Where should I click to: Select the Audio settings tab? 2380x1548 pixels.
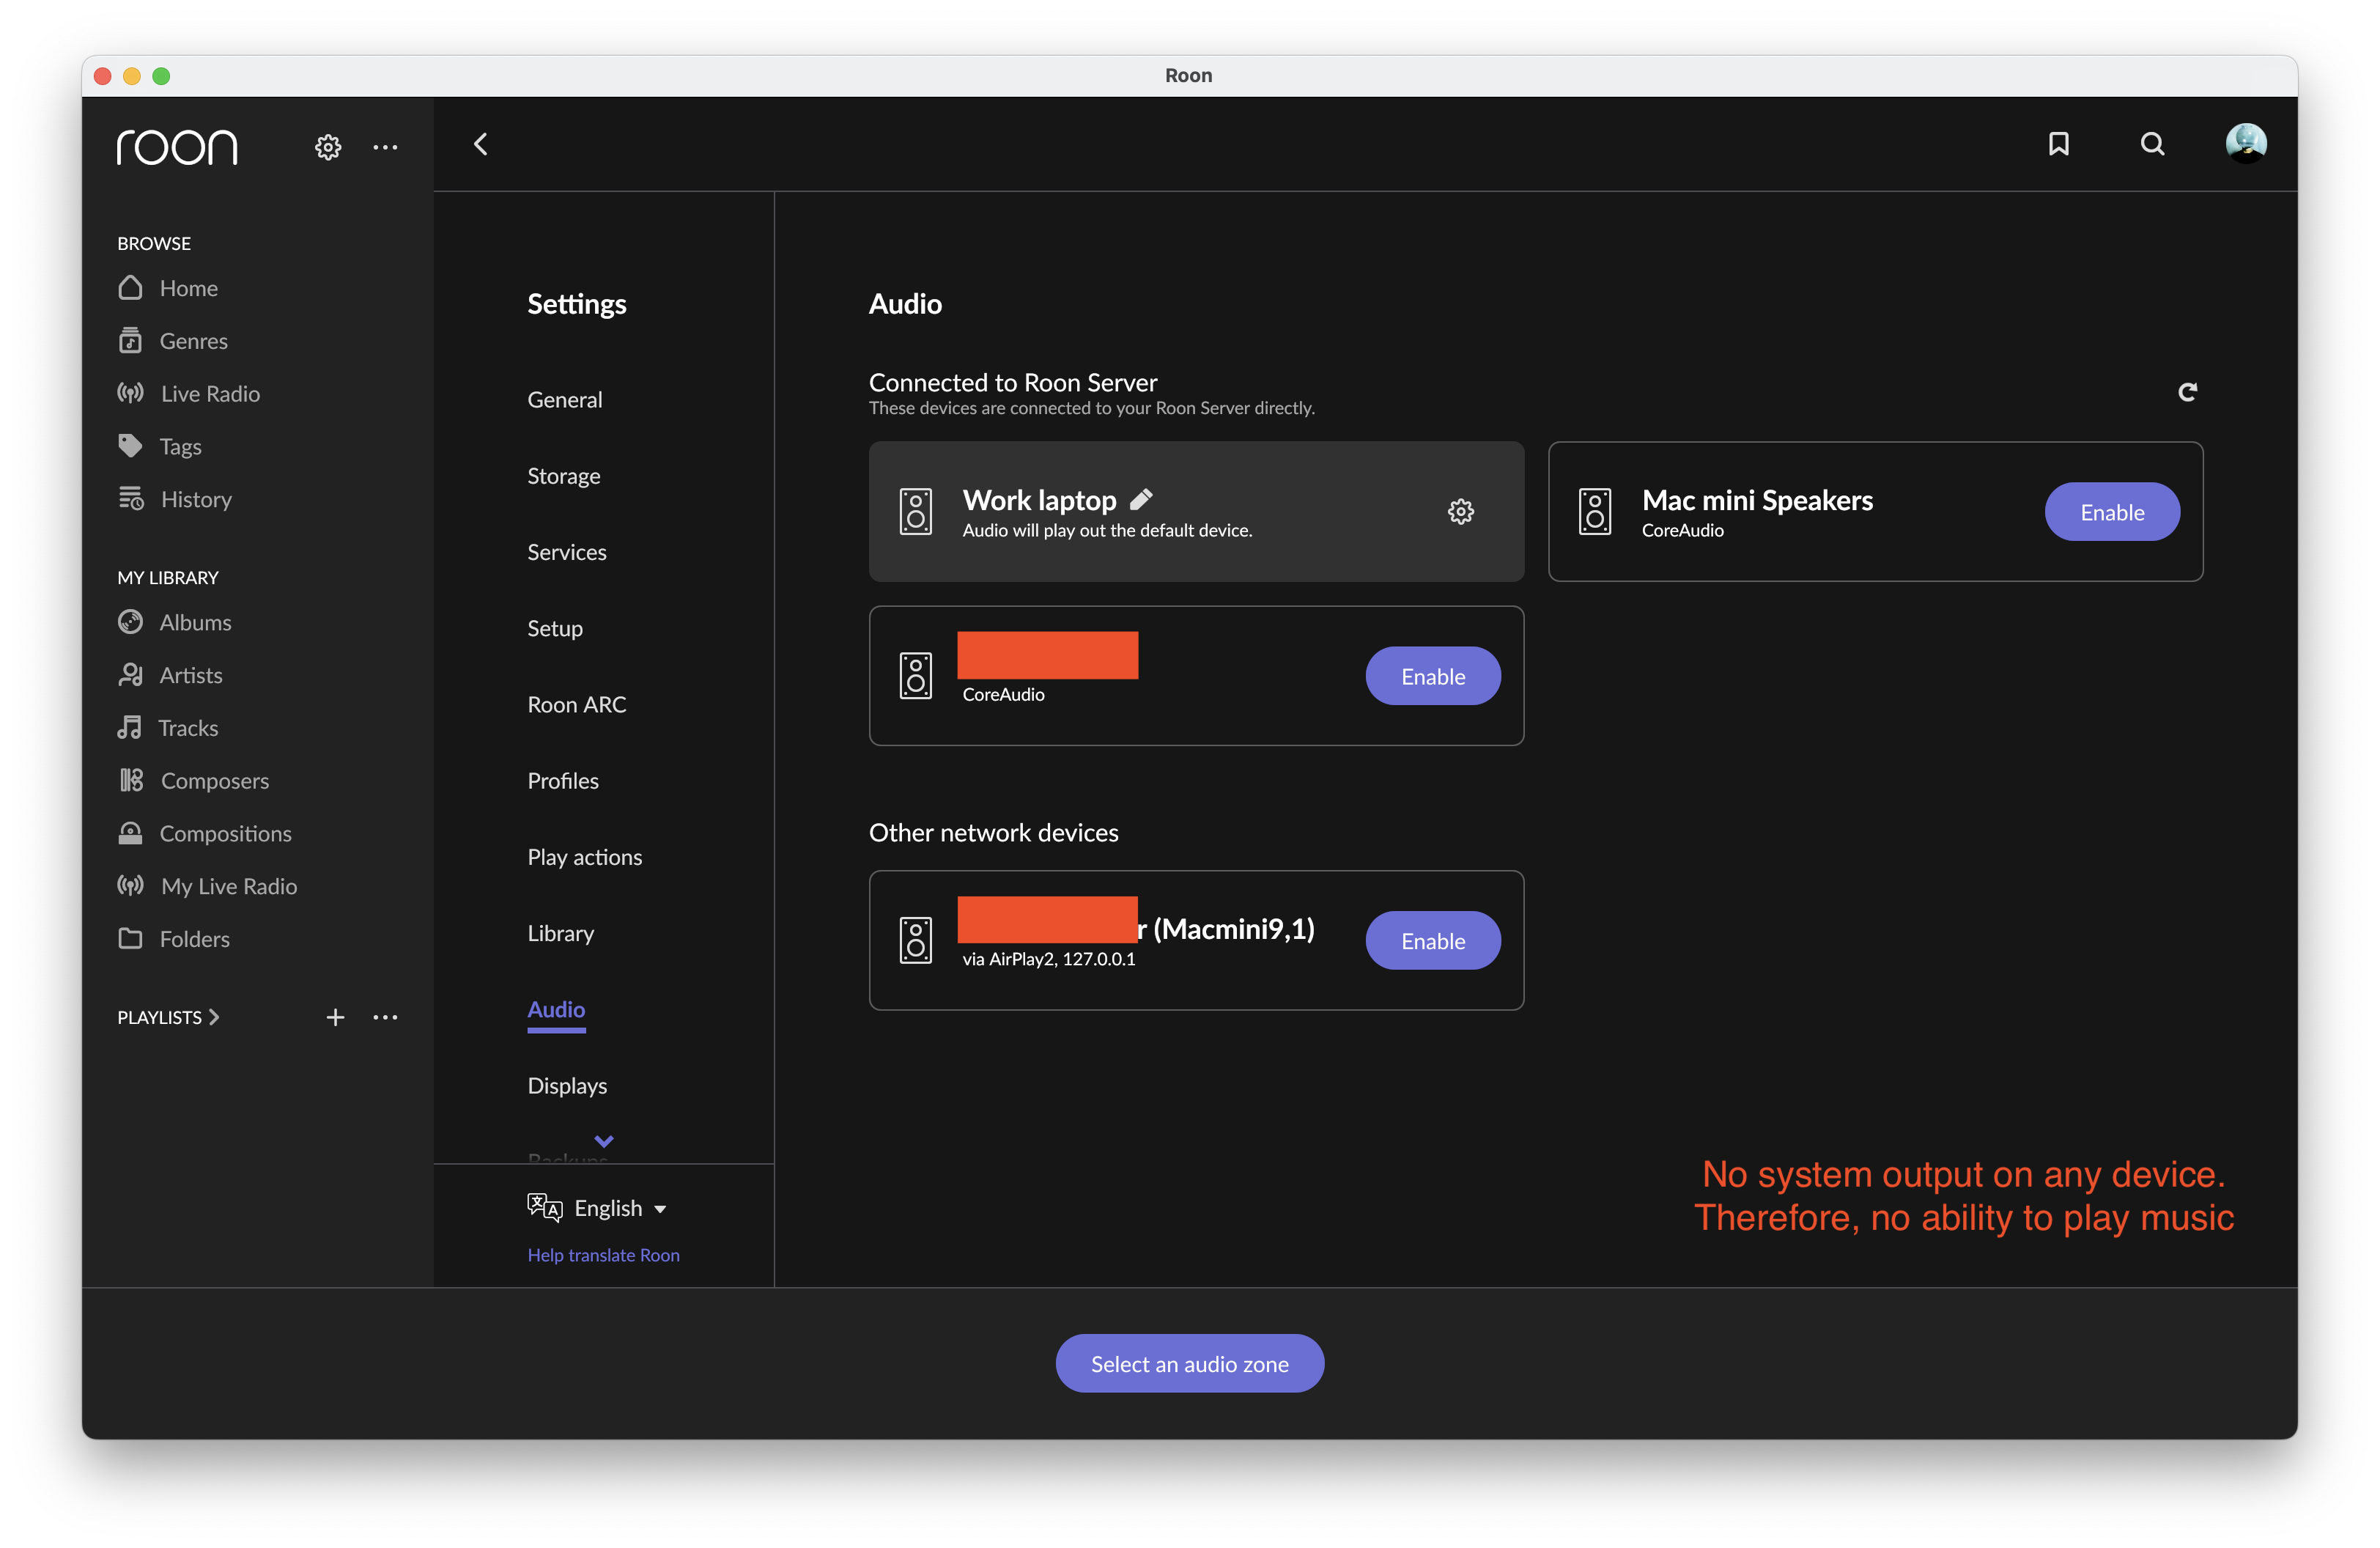[x=556, y=1009]
